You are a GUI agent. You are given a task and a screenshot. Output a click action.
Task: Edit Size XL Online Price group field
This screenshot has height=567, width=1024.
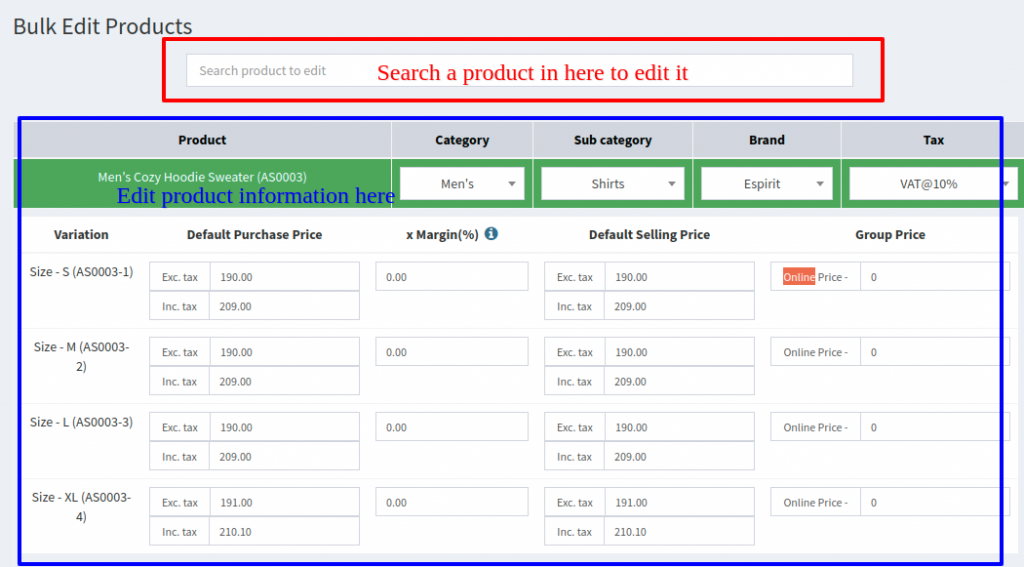(930, 503)
